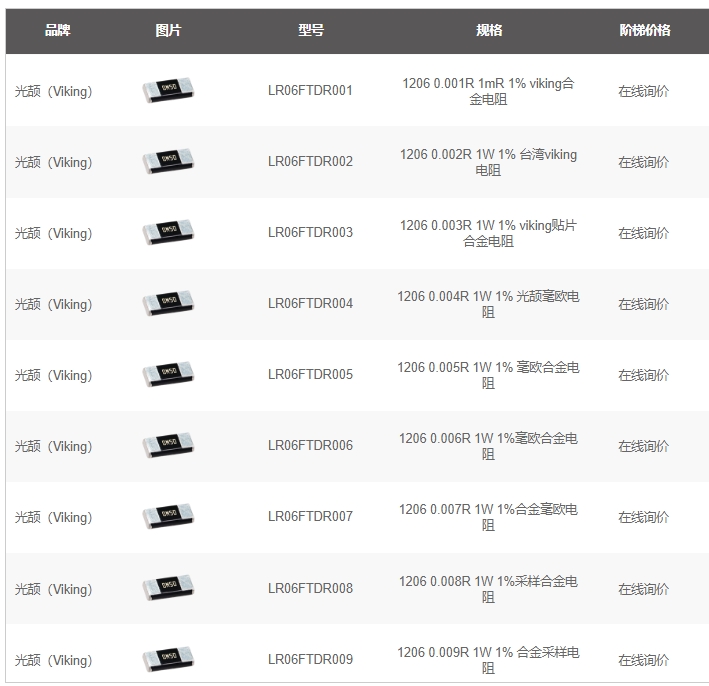View the LR06FTDR007 resistor thumbnail
The height and width of the screenshot is (686, 709).
coord(168,517)
